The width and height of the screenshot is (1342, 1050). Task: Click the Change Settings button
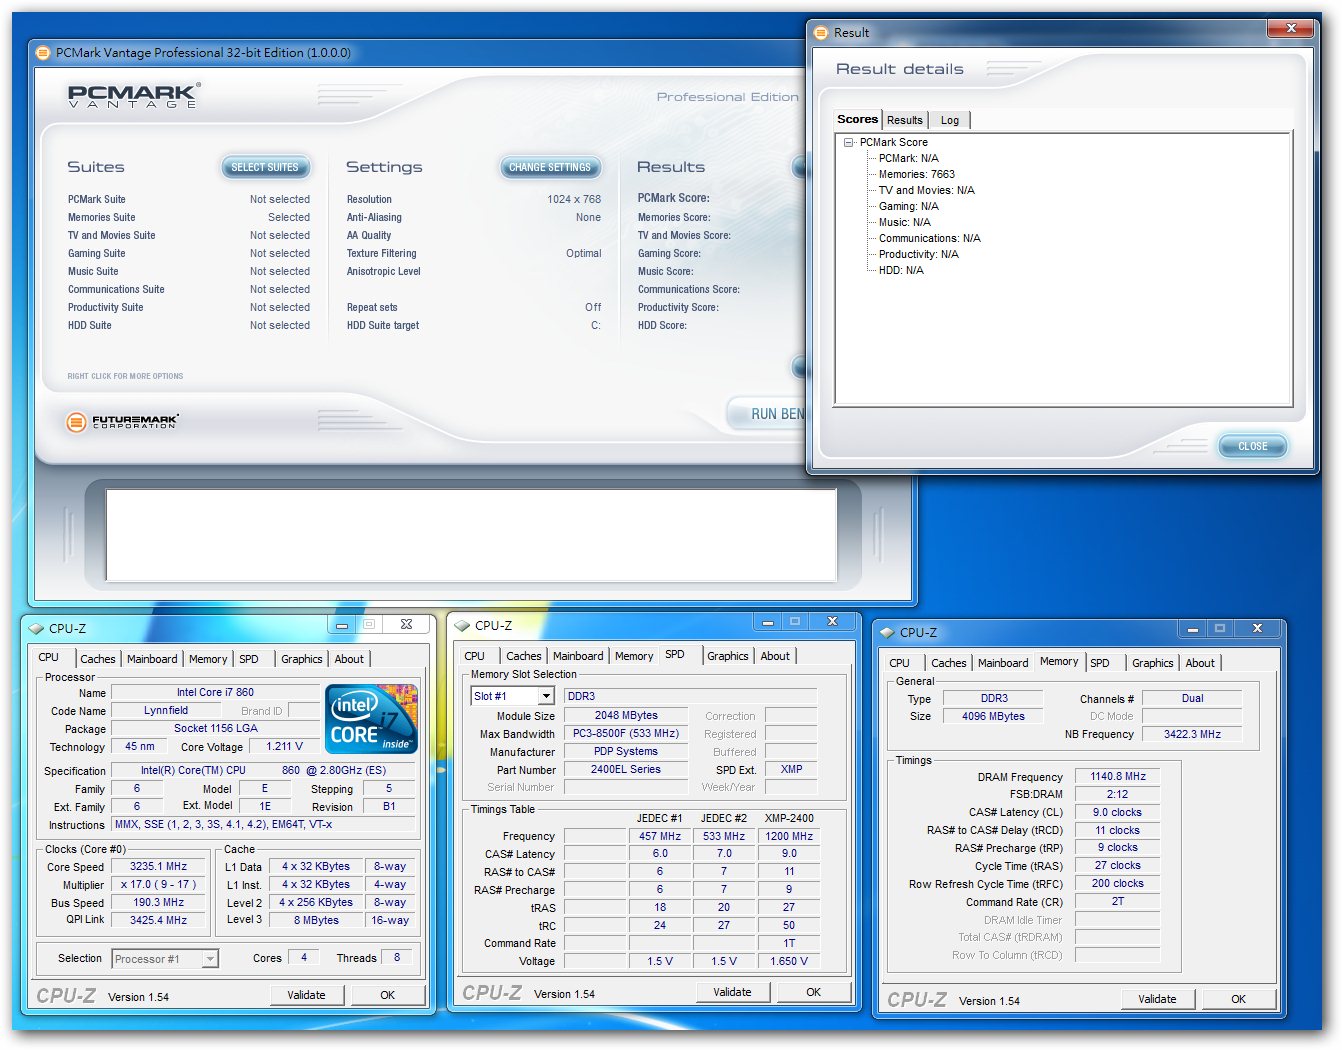[549, 168]
